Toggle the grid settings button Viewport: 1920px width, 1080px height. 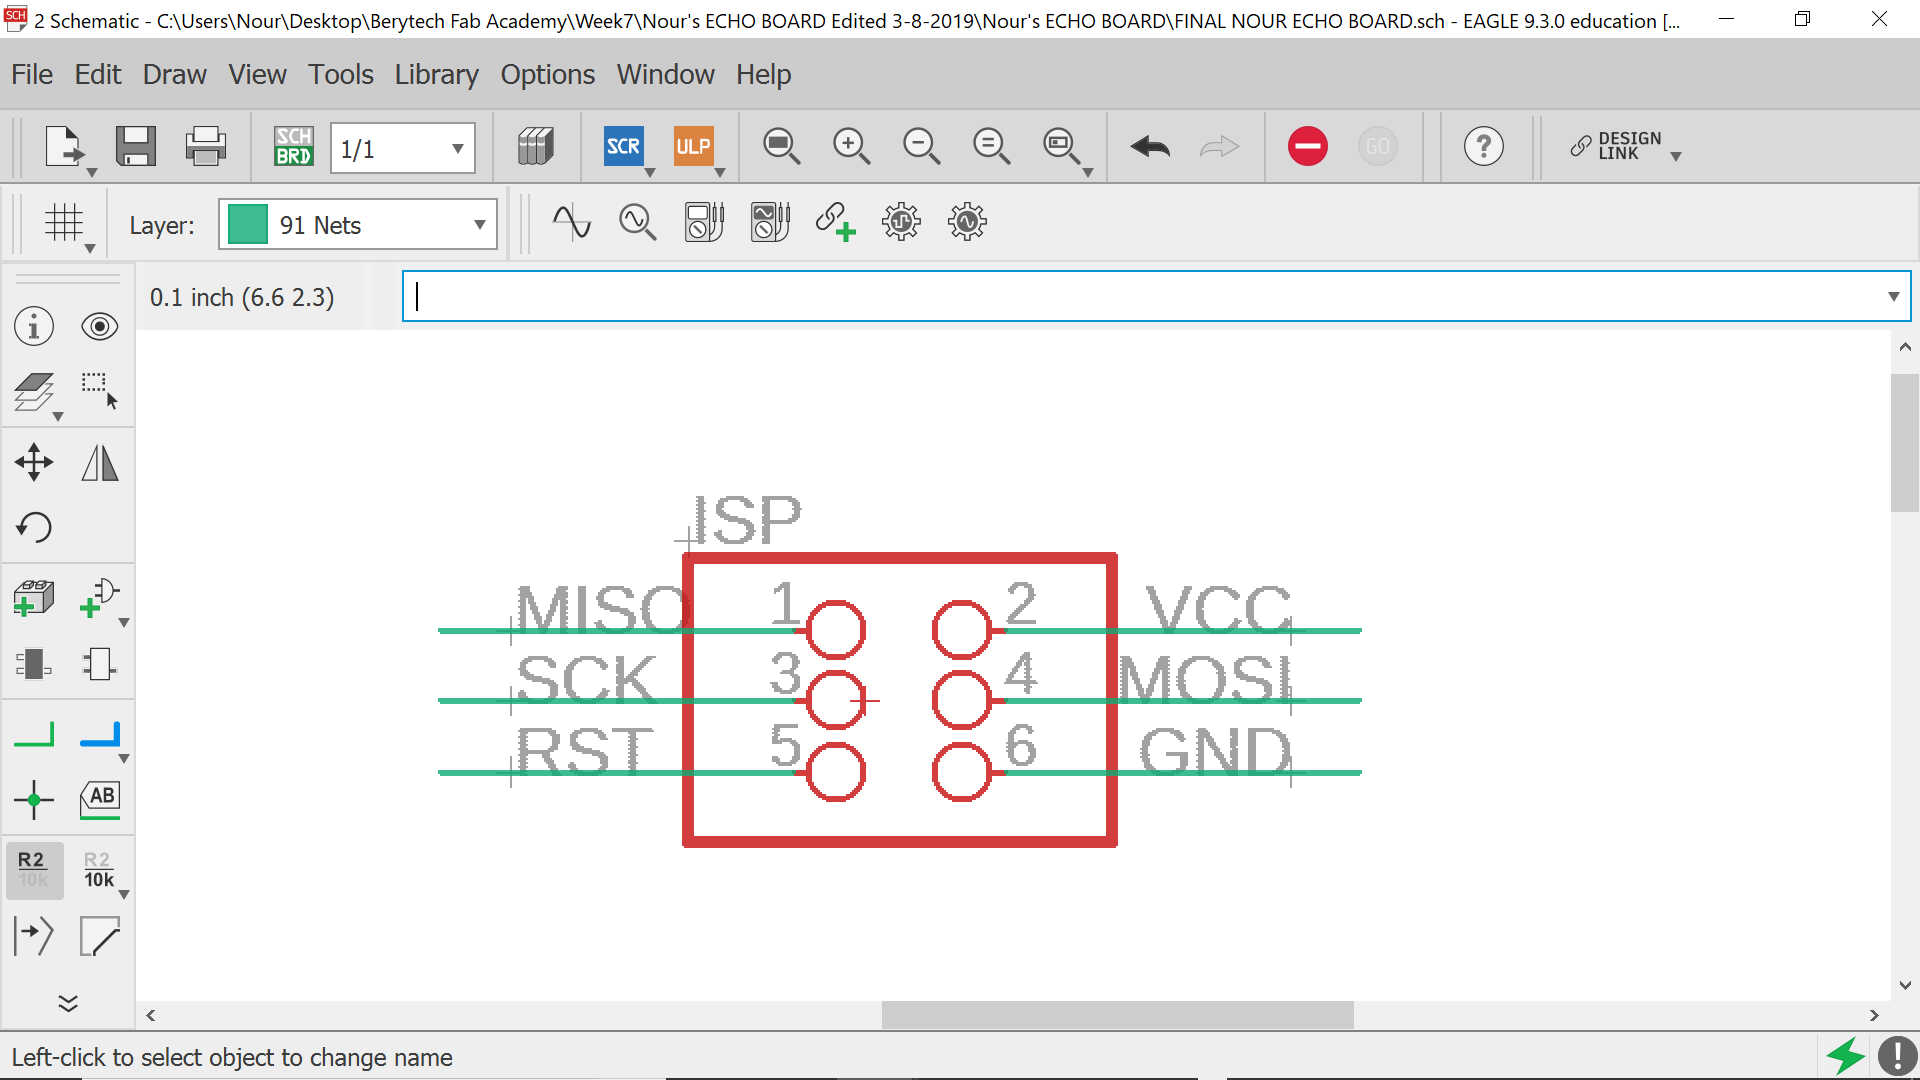[x=64, y=223]
